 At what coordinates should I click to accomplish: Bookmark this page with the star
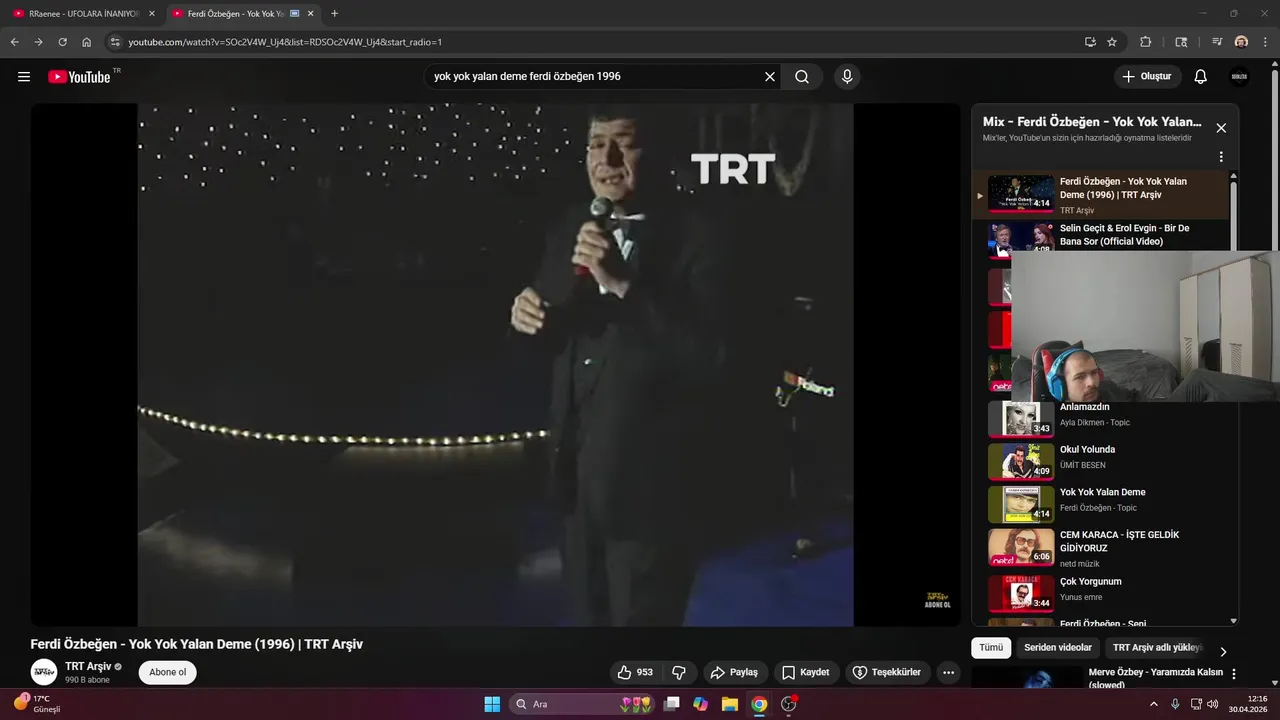click(1112, 42)
